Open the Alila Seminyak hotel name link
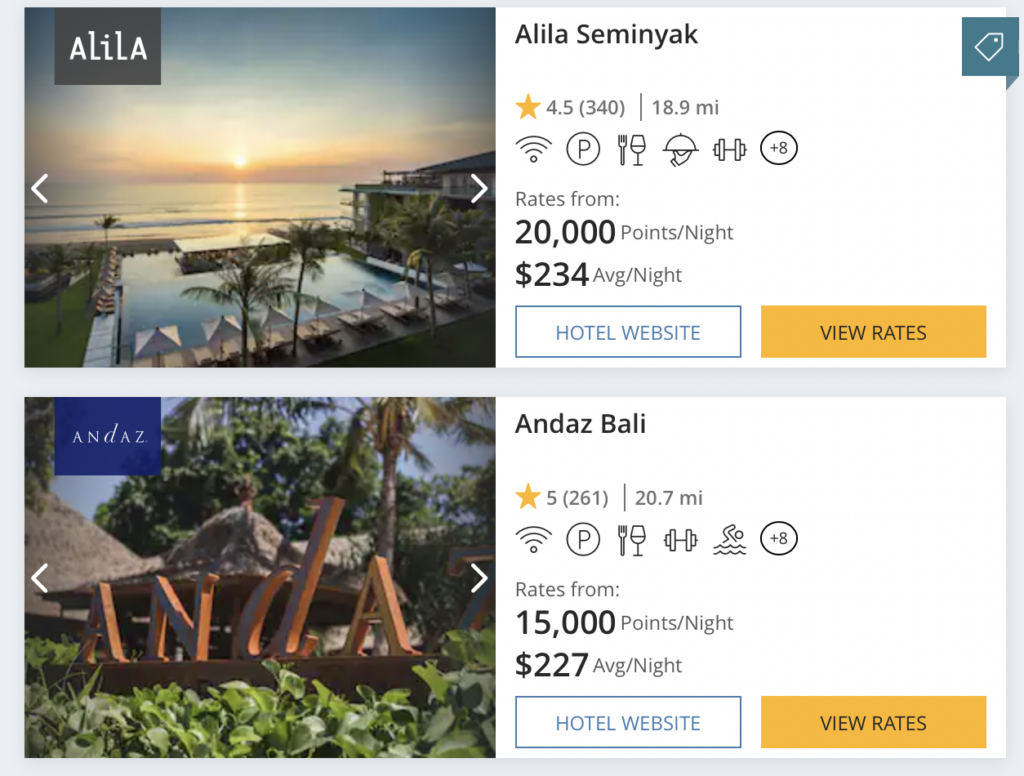 606,34
